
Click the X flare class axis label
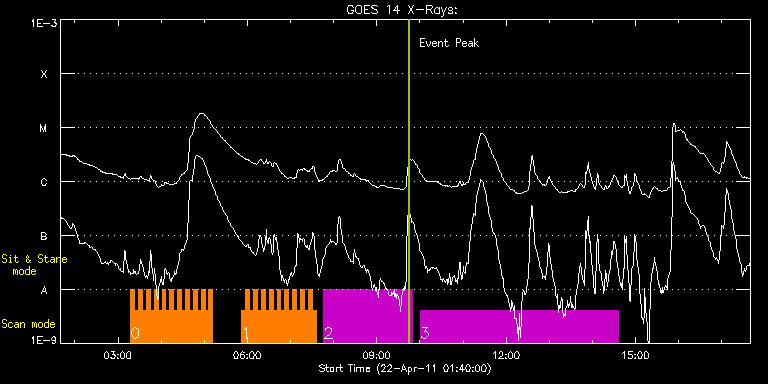(44, 74)
